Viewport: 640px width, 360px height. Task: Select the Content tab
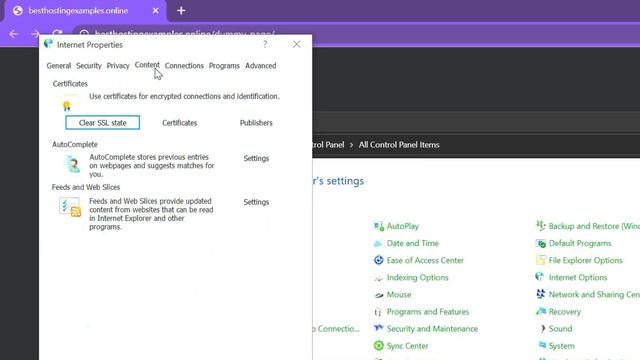coord(147,65)
